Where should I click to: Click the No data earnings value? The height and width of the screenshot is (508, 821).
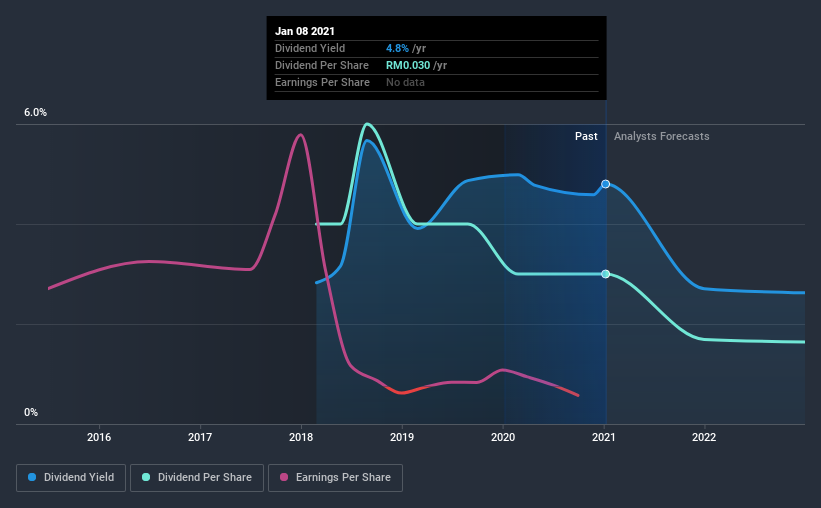coord(405,82)
